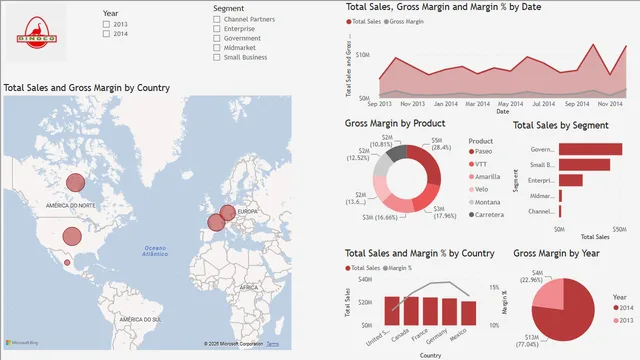The width and height of the screenshot is (640, 360).
Task: Select Amarilla in the Product legend
Action: click(x=484, y=177)
